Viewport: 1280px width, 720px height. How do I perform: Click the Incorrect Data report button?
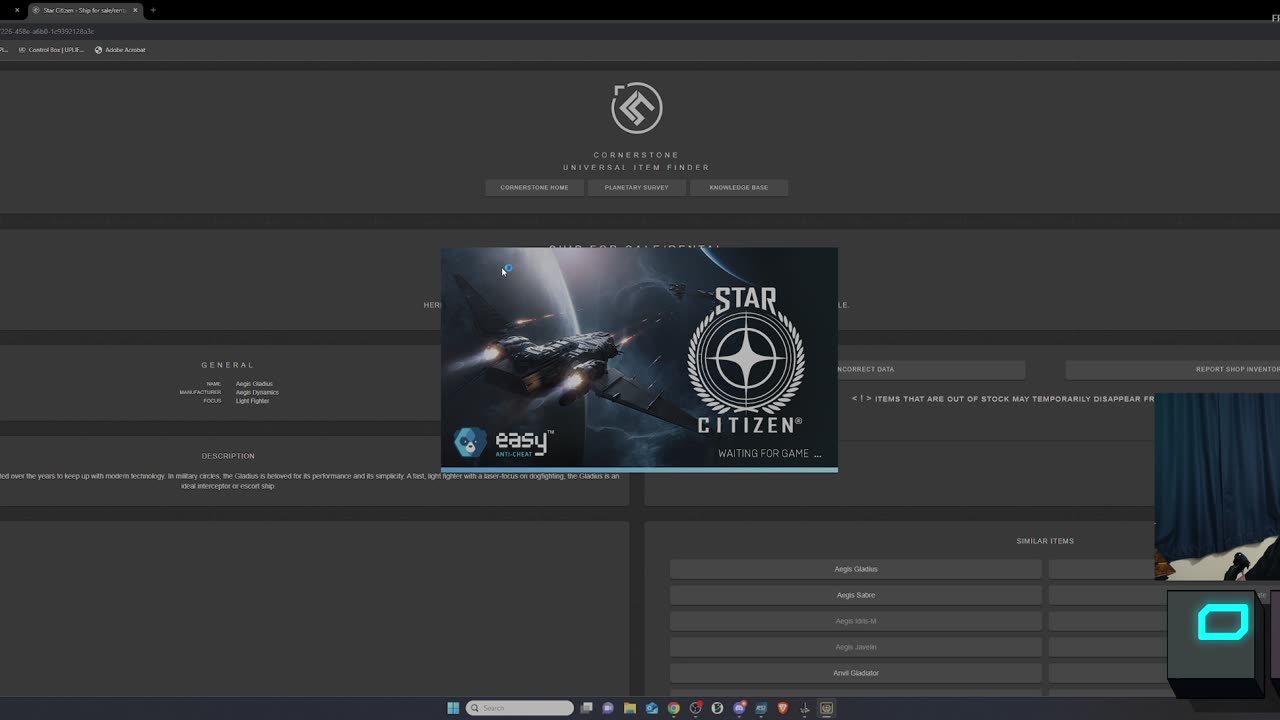(x=931, y=369)
